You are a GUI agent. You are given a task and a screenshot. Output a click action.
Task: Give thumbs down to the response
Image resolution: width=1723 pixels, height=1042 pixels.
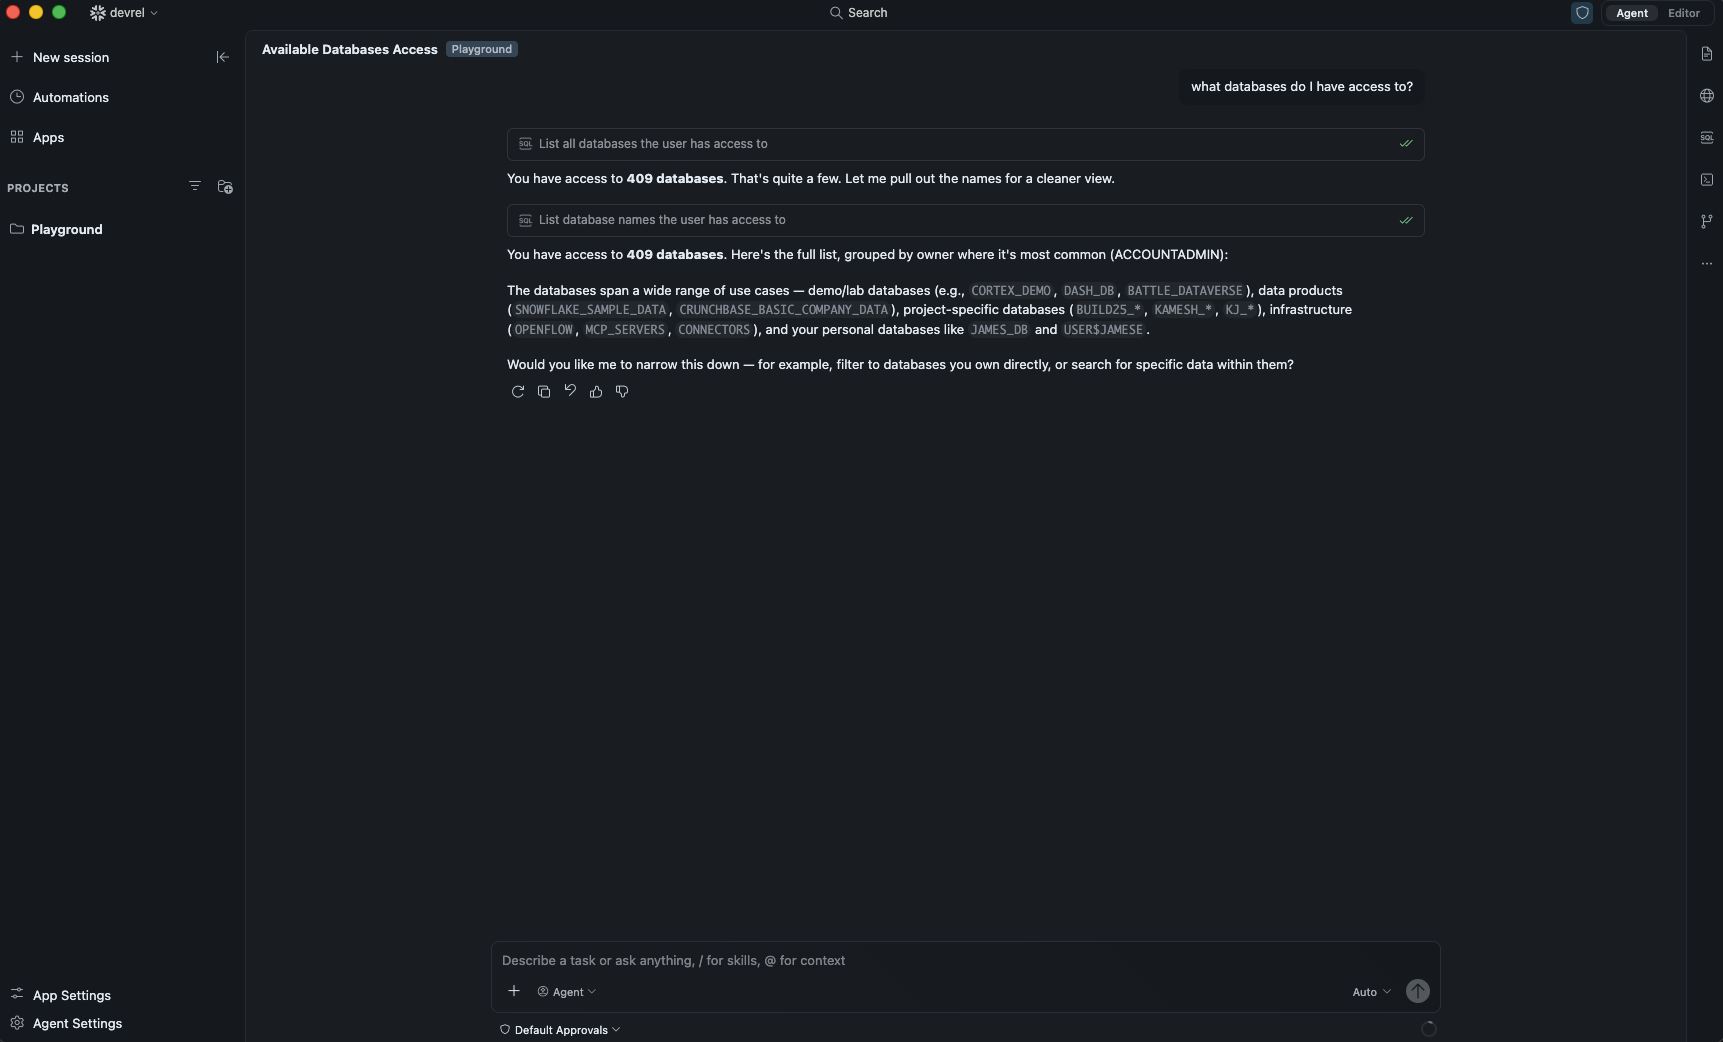coord(622,392)
